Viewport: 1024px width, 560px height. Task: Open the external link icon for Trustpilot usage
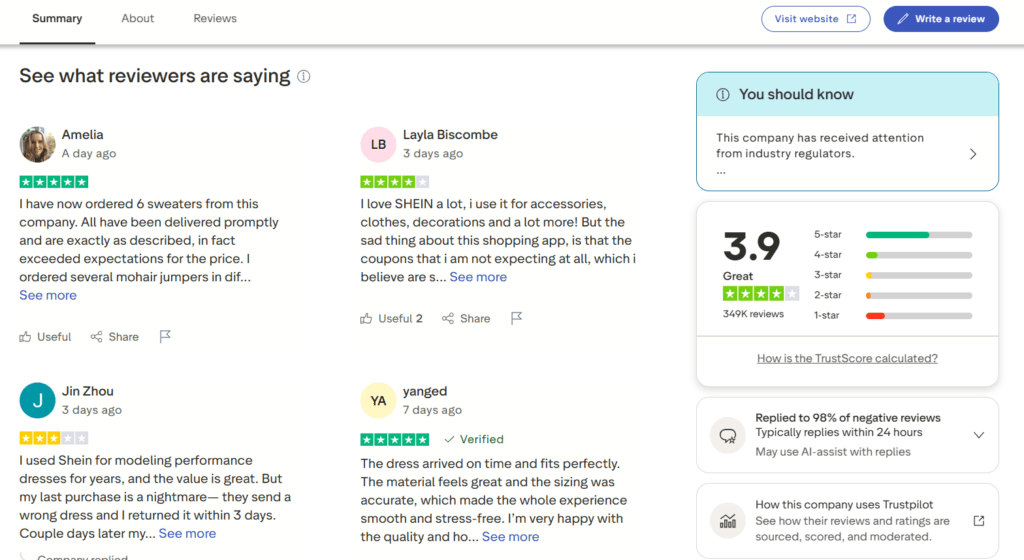tap(979, 521)
